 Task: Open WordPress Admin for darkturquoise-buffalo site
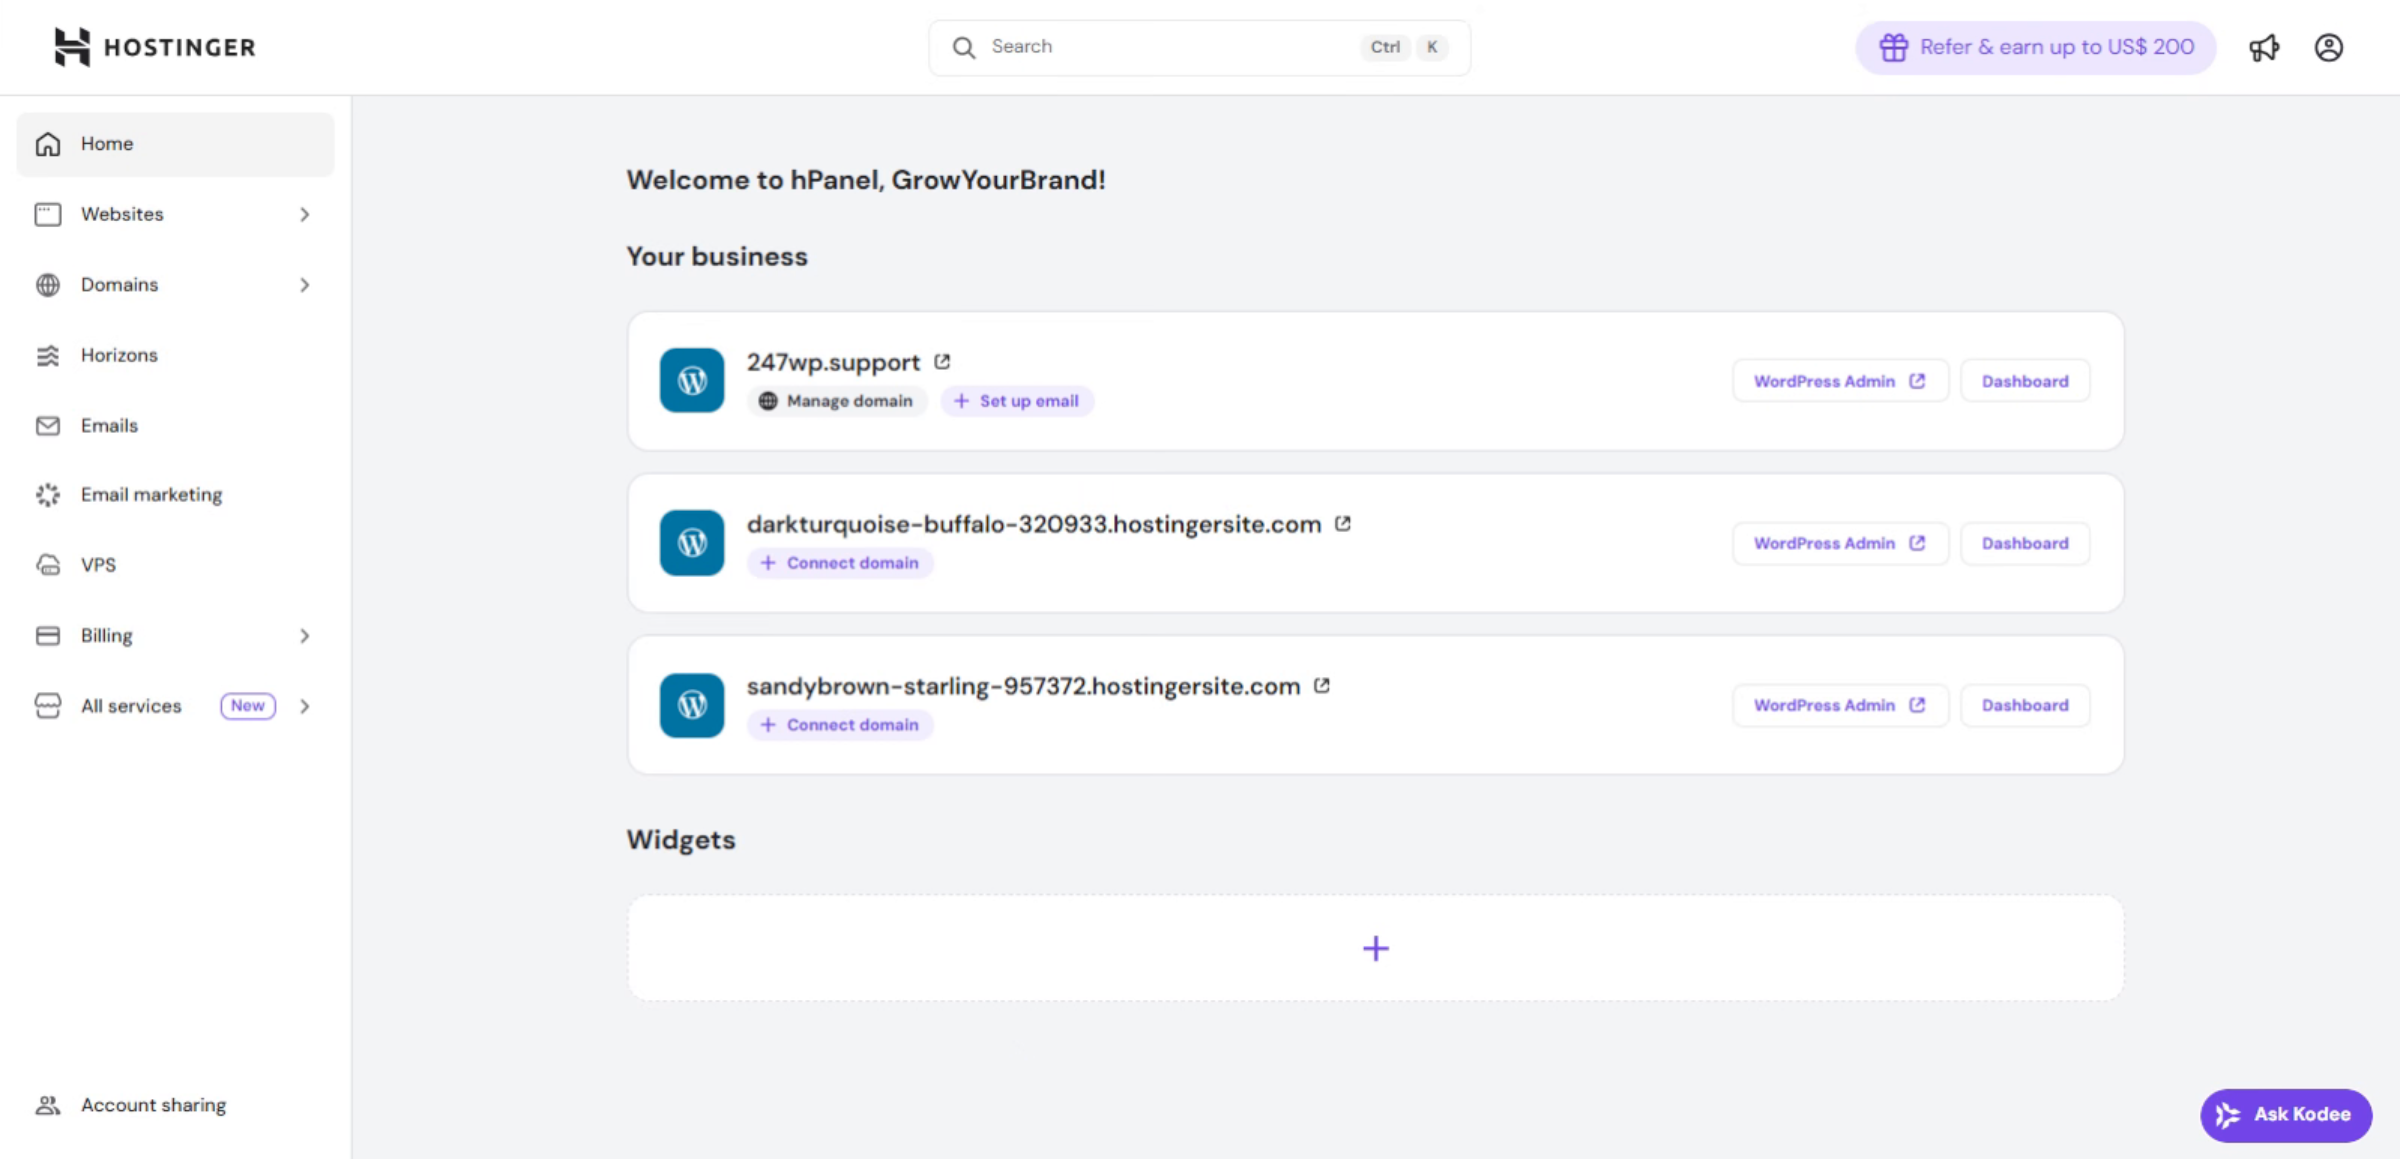(1839, 543)
